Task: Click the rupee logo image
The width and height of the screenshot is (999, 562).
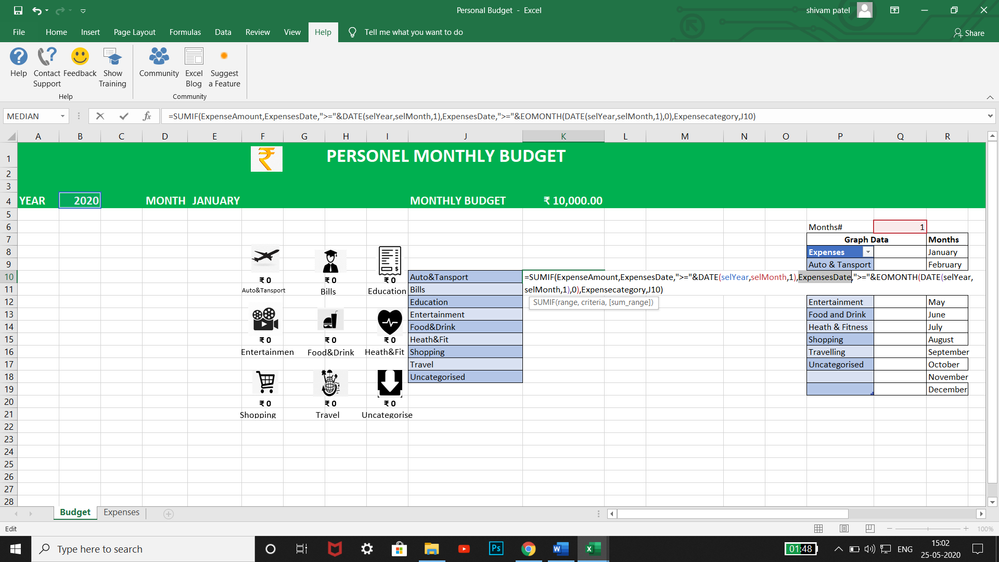Action: pyautogui.click(x=266, y=159)
